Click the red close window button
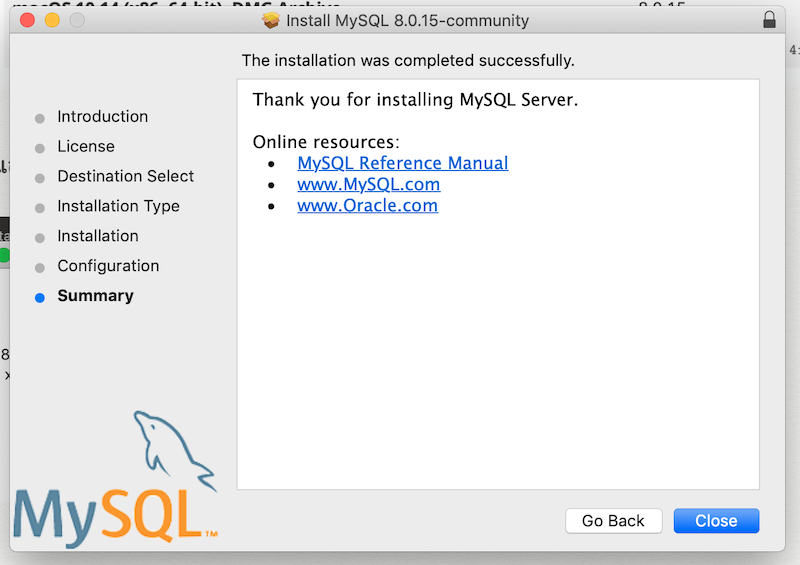 pos(27,20)
